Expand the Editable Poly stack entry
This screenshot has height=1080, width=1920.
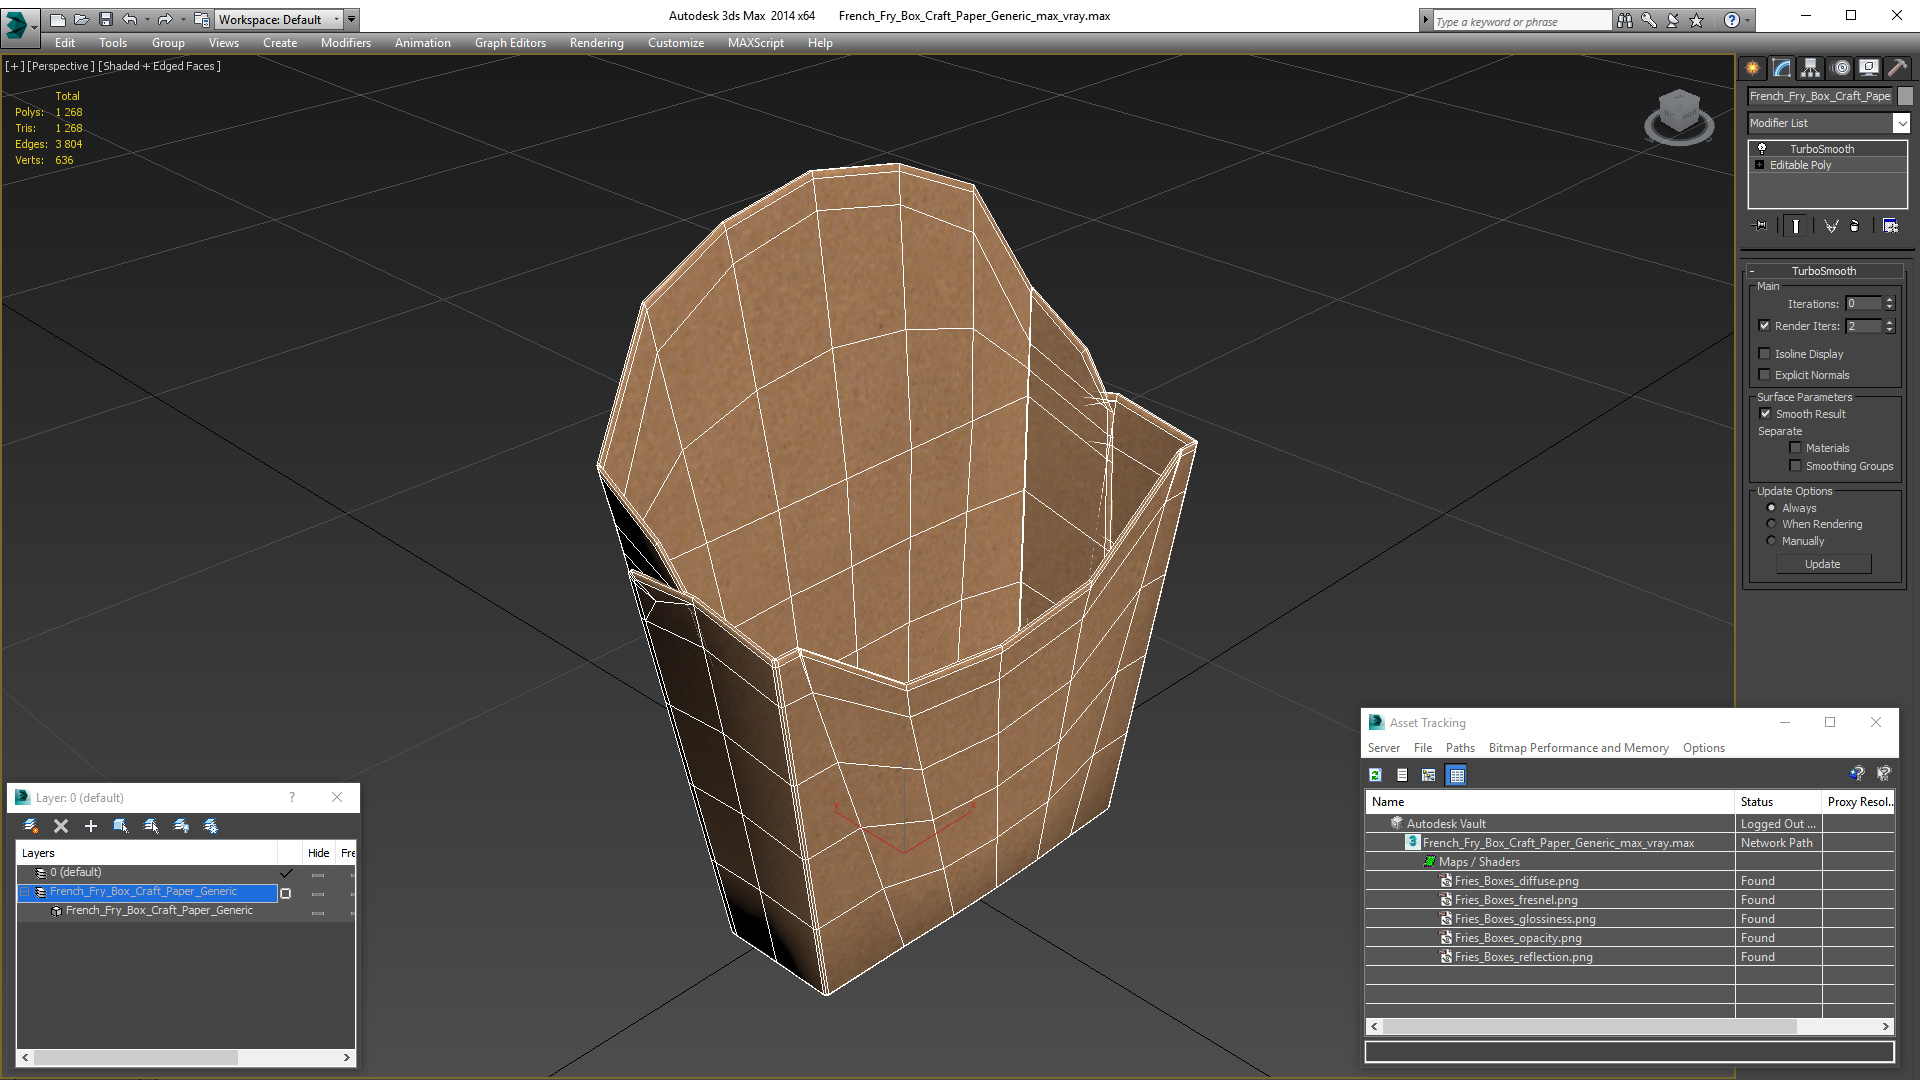coord(1760,165)
